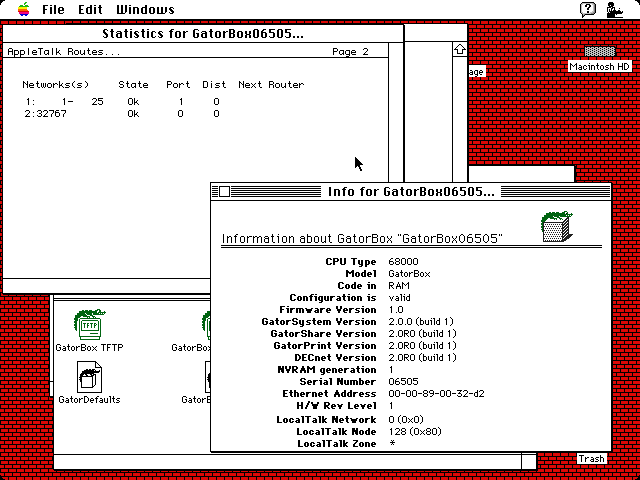Click the Macintosh HD label
The width and height of the screenshot is (640, 480).
click(600, 67)
